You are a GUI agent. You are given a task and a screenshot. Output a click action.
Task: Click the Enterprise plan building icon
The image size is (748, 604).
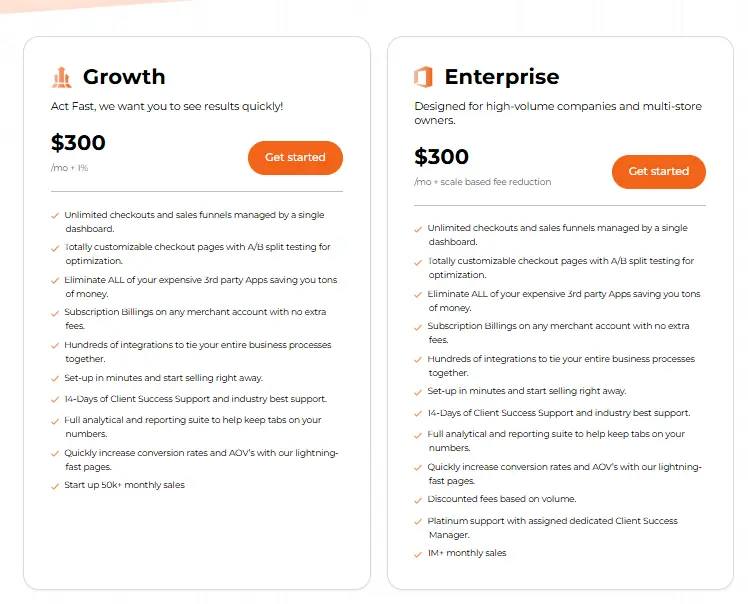coord(423,77)
